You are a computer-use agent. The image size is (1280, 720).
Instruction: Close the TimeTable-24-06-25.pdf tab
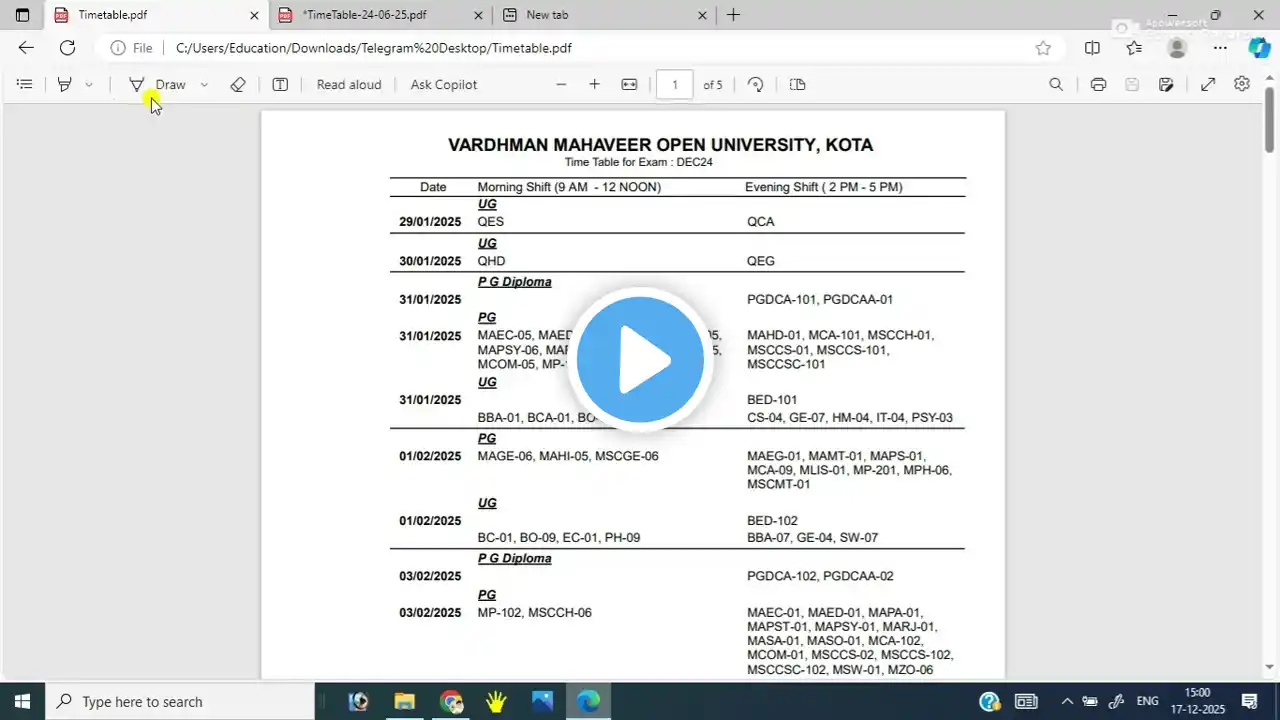click(x=478, y=15)
